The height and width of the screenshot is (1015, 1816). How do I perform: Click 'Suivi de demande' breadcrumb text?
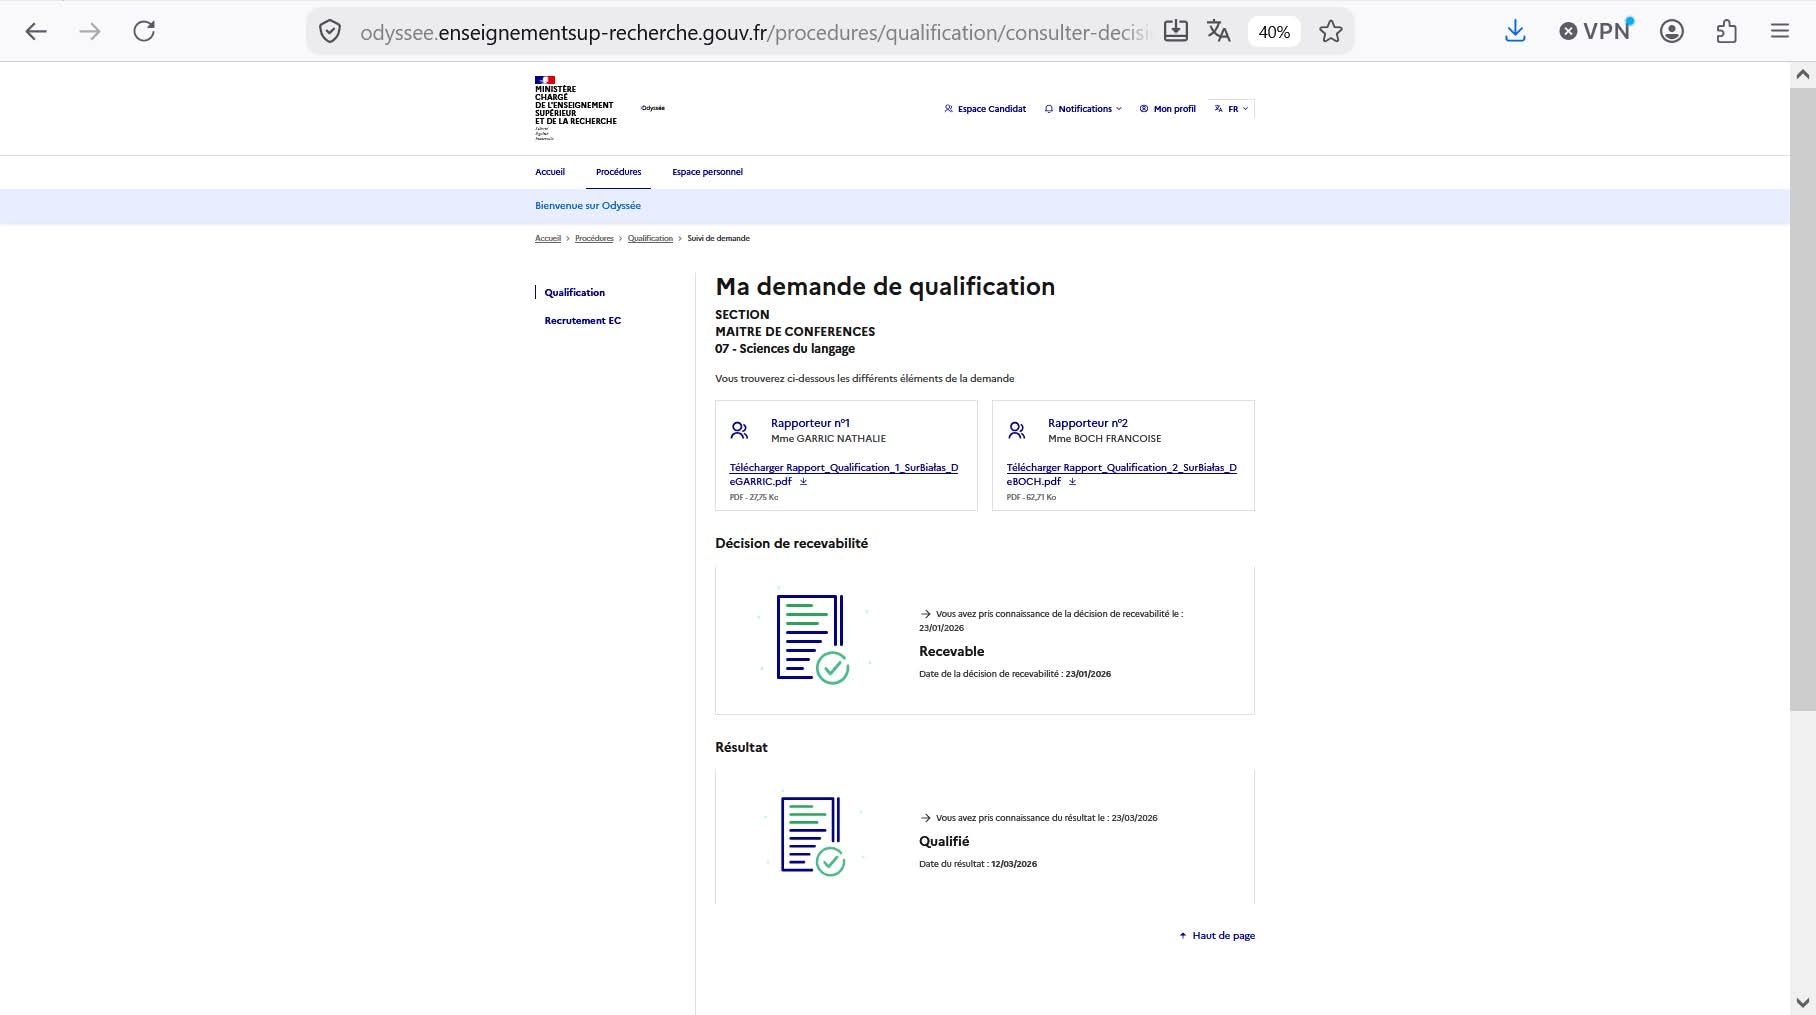[718, 238]
